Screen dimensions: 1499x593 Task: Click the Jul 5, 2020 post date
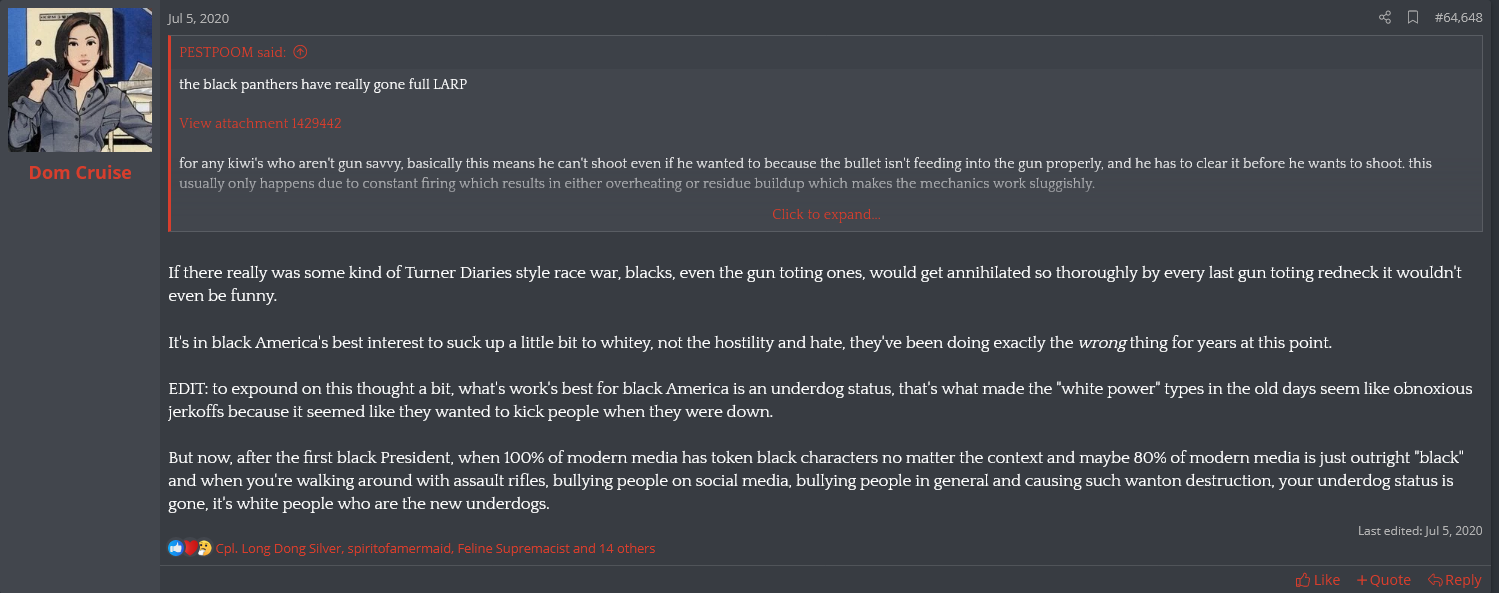[198, 18]
